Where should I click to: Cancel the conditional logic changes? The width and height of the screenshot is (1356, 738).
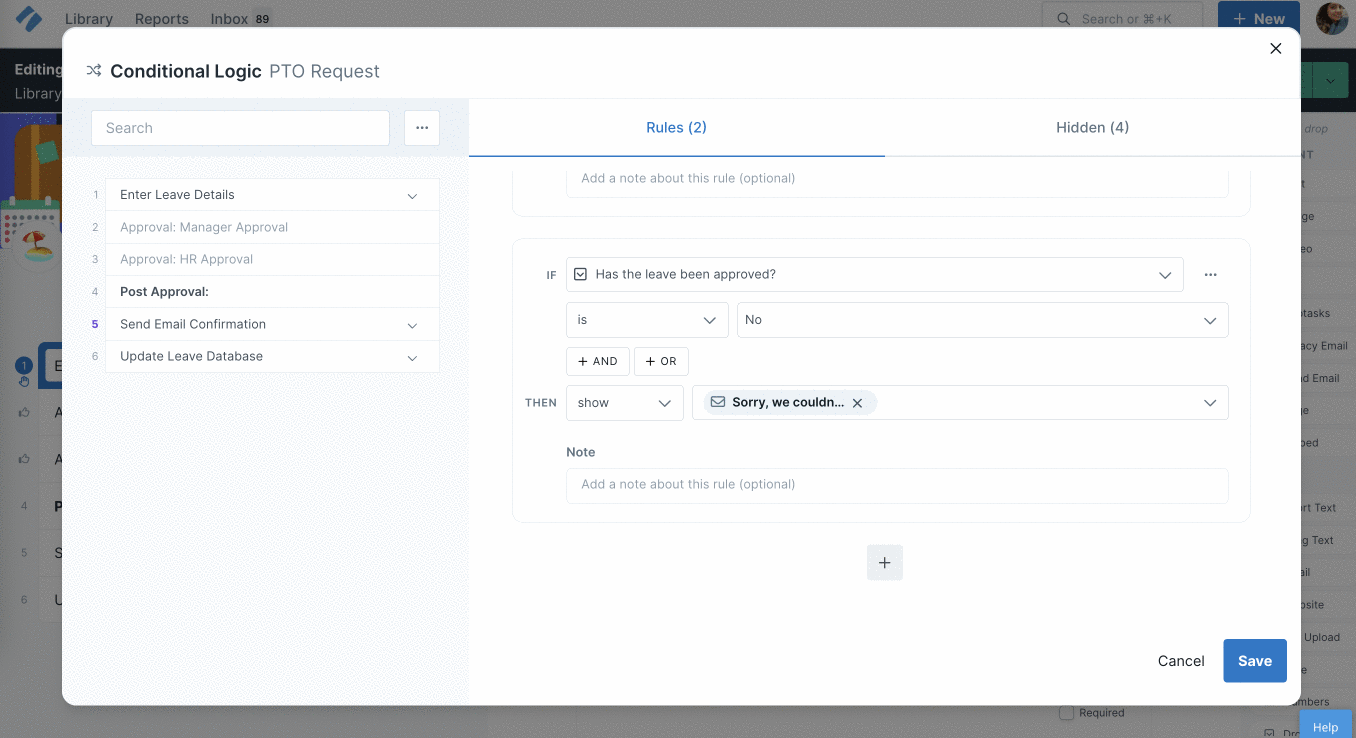(1181, 660)
